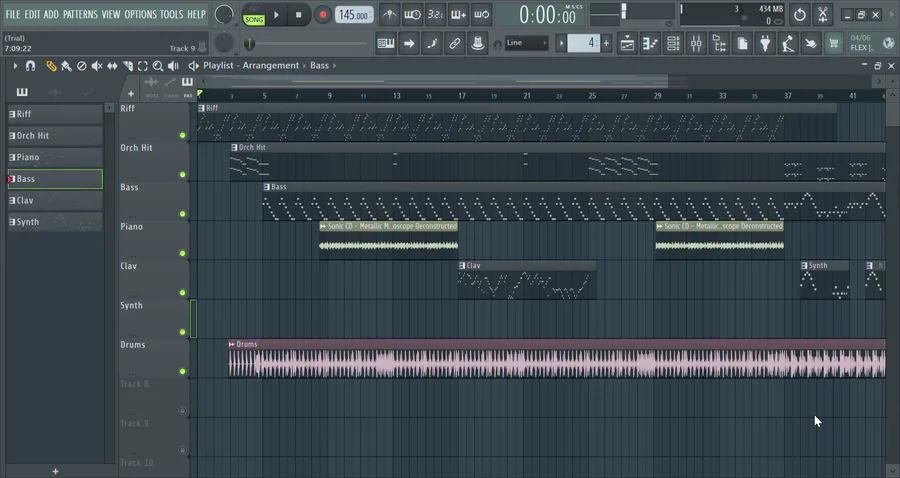Select the Slice tool

coord(127,66)
